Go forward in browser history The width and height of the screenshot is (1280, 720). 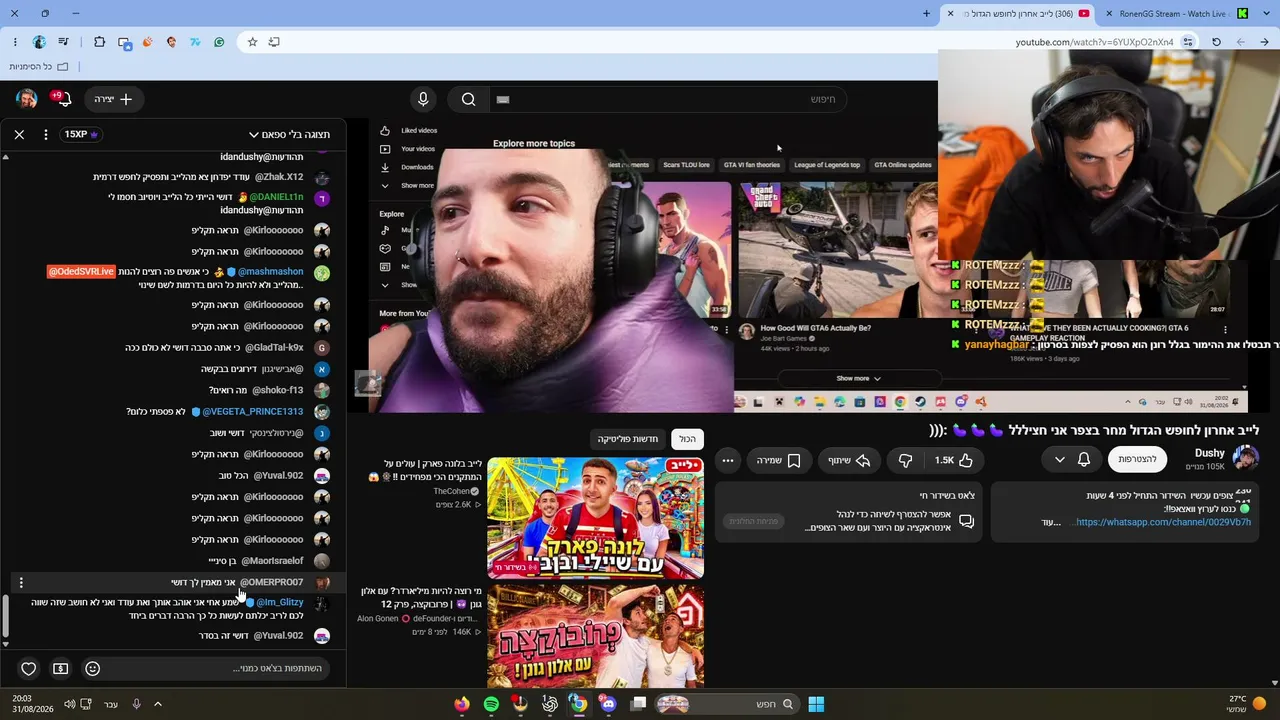pos(1241,42)
